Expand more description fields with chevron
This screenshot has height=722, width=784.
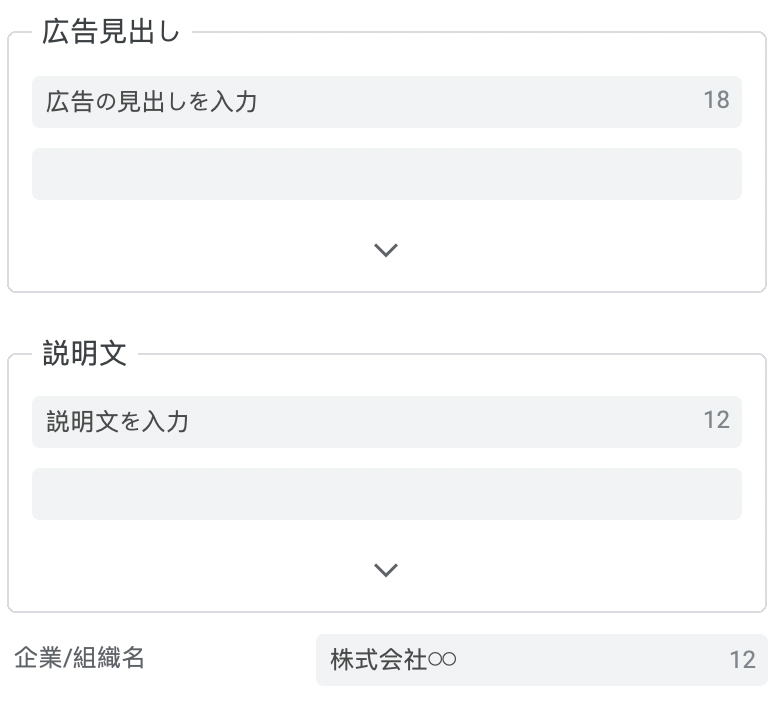tap(386, 570)
